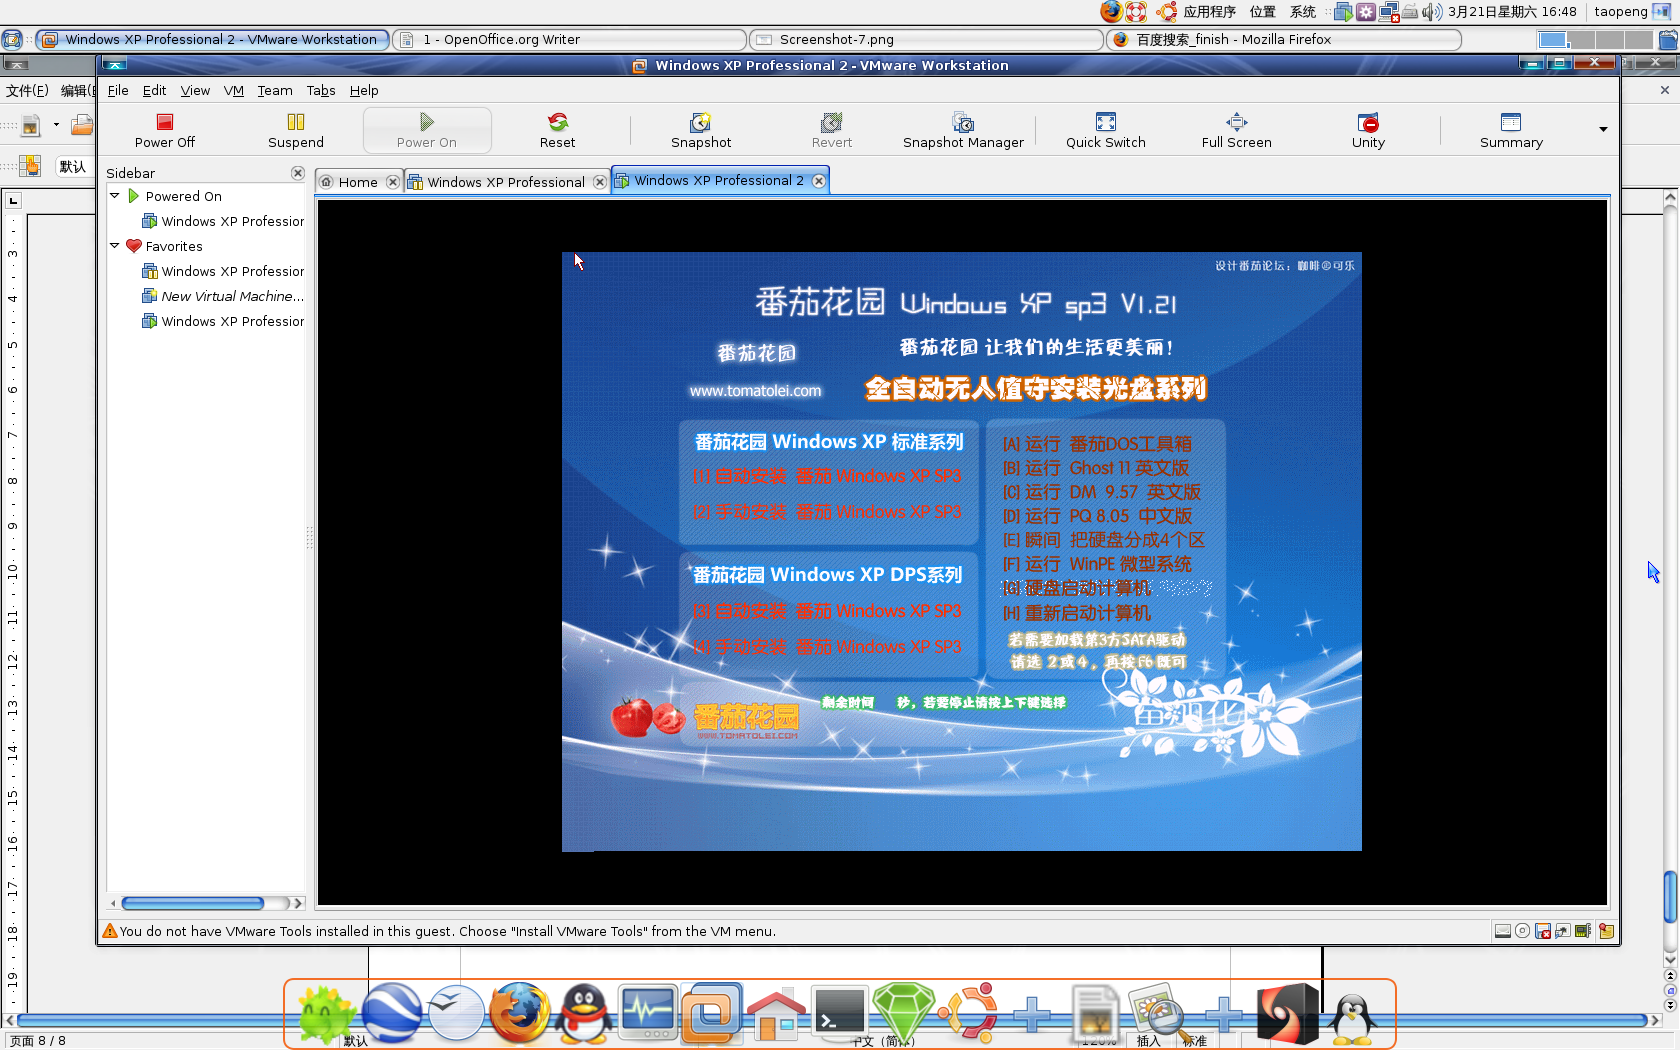The width and height of the screenshot is (1680, 1050).
Task: Open the Tabs menu
Action: [x=321, y=90]
